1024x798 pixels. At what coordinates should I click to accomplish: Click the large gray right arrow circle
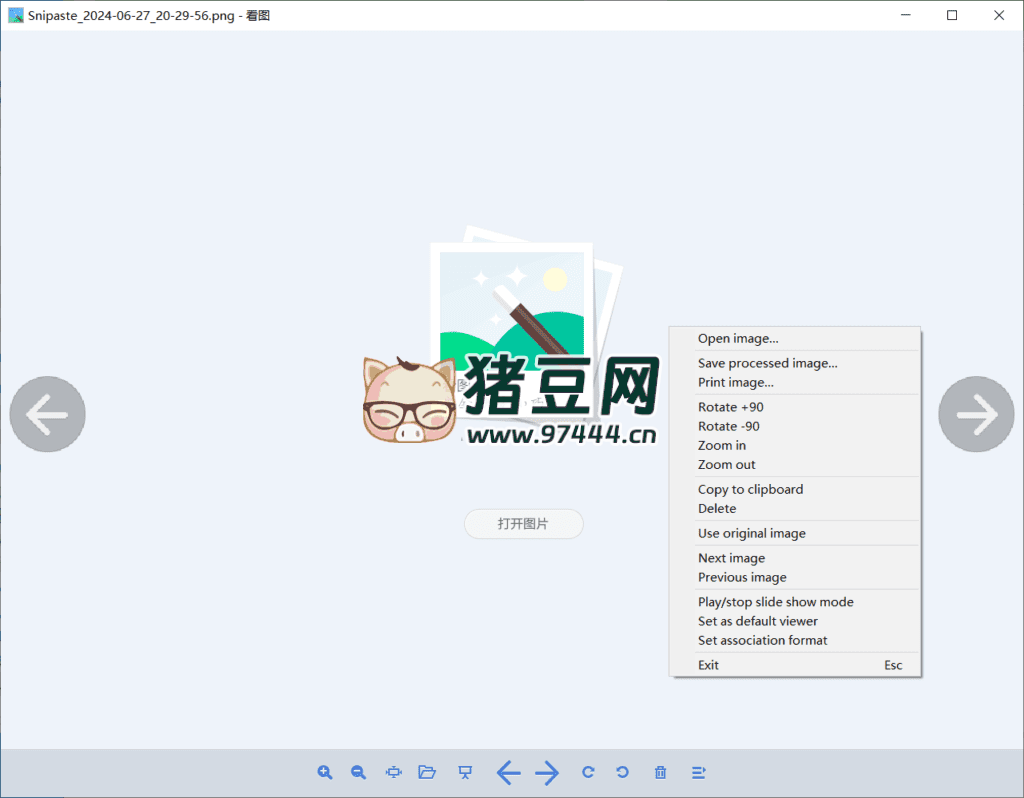coord(976,414)
